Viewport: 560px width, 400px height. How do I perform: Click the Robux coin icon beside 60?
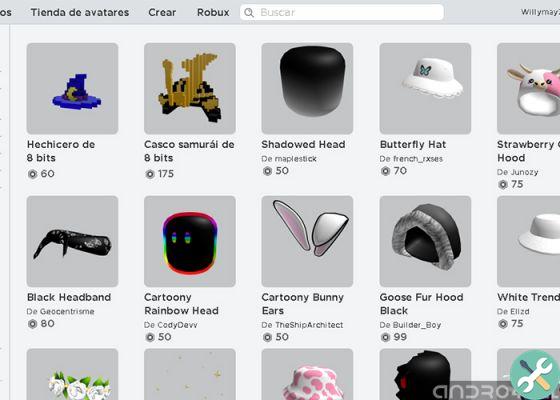pos(32,174)
